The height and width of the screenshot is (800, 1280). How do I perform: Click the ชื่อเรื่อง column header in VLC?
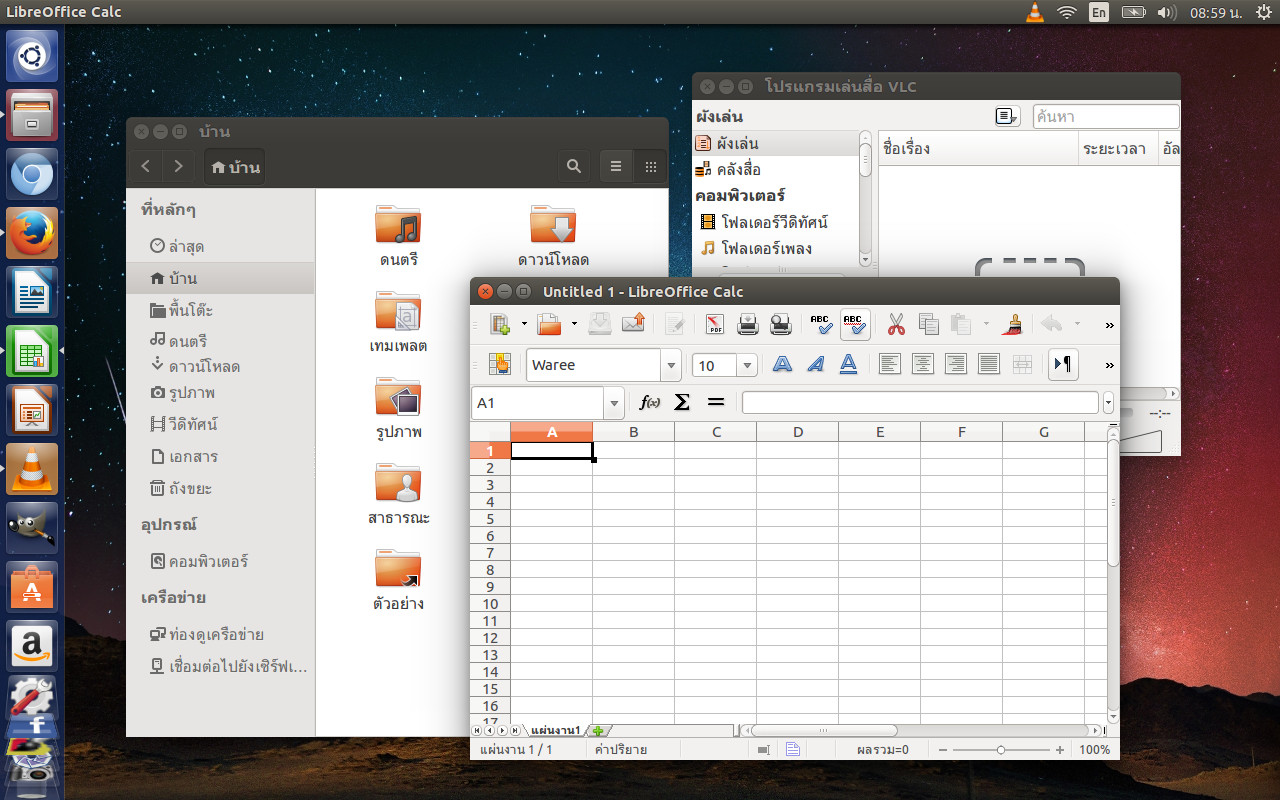coord(978,148)
